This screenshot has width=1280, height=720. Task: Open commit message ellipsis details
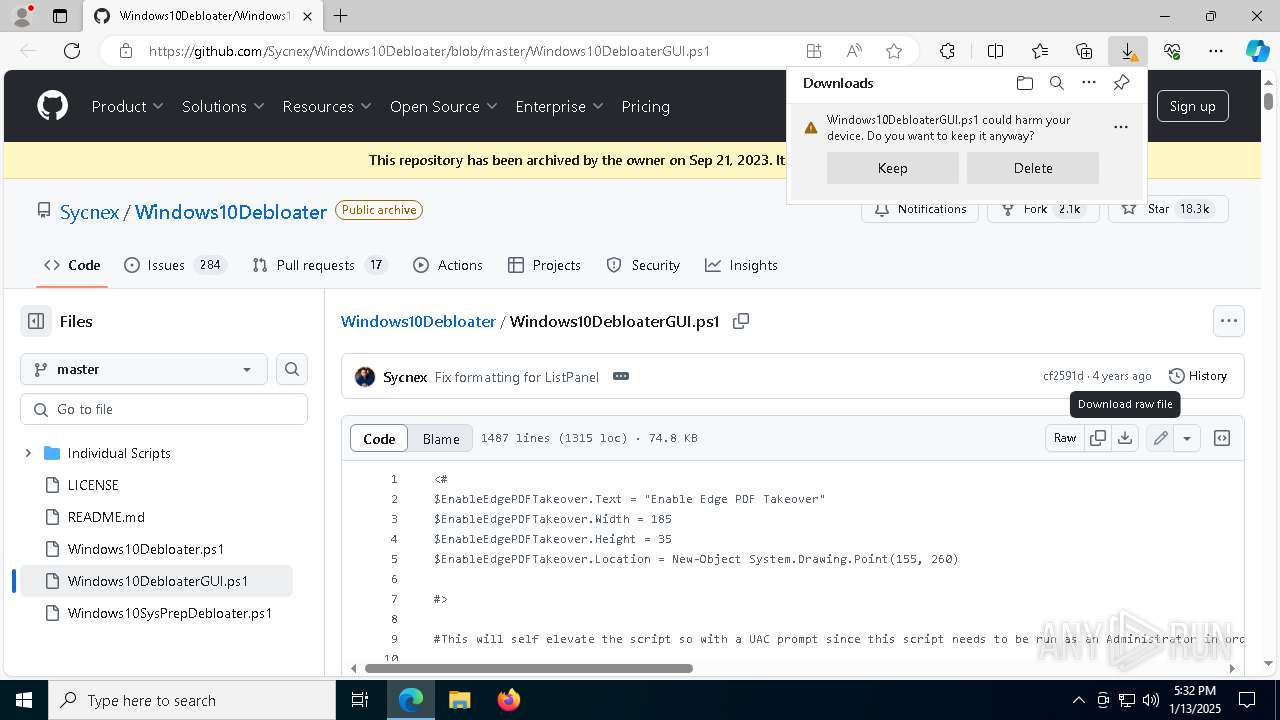(621, 376)
